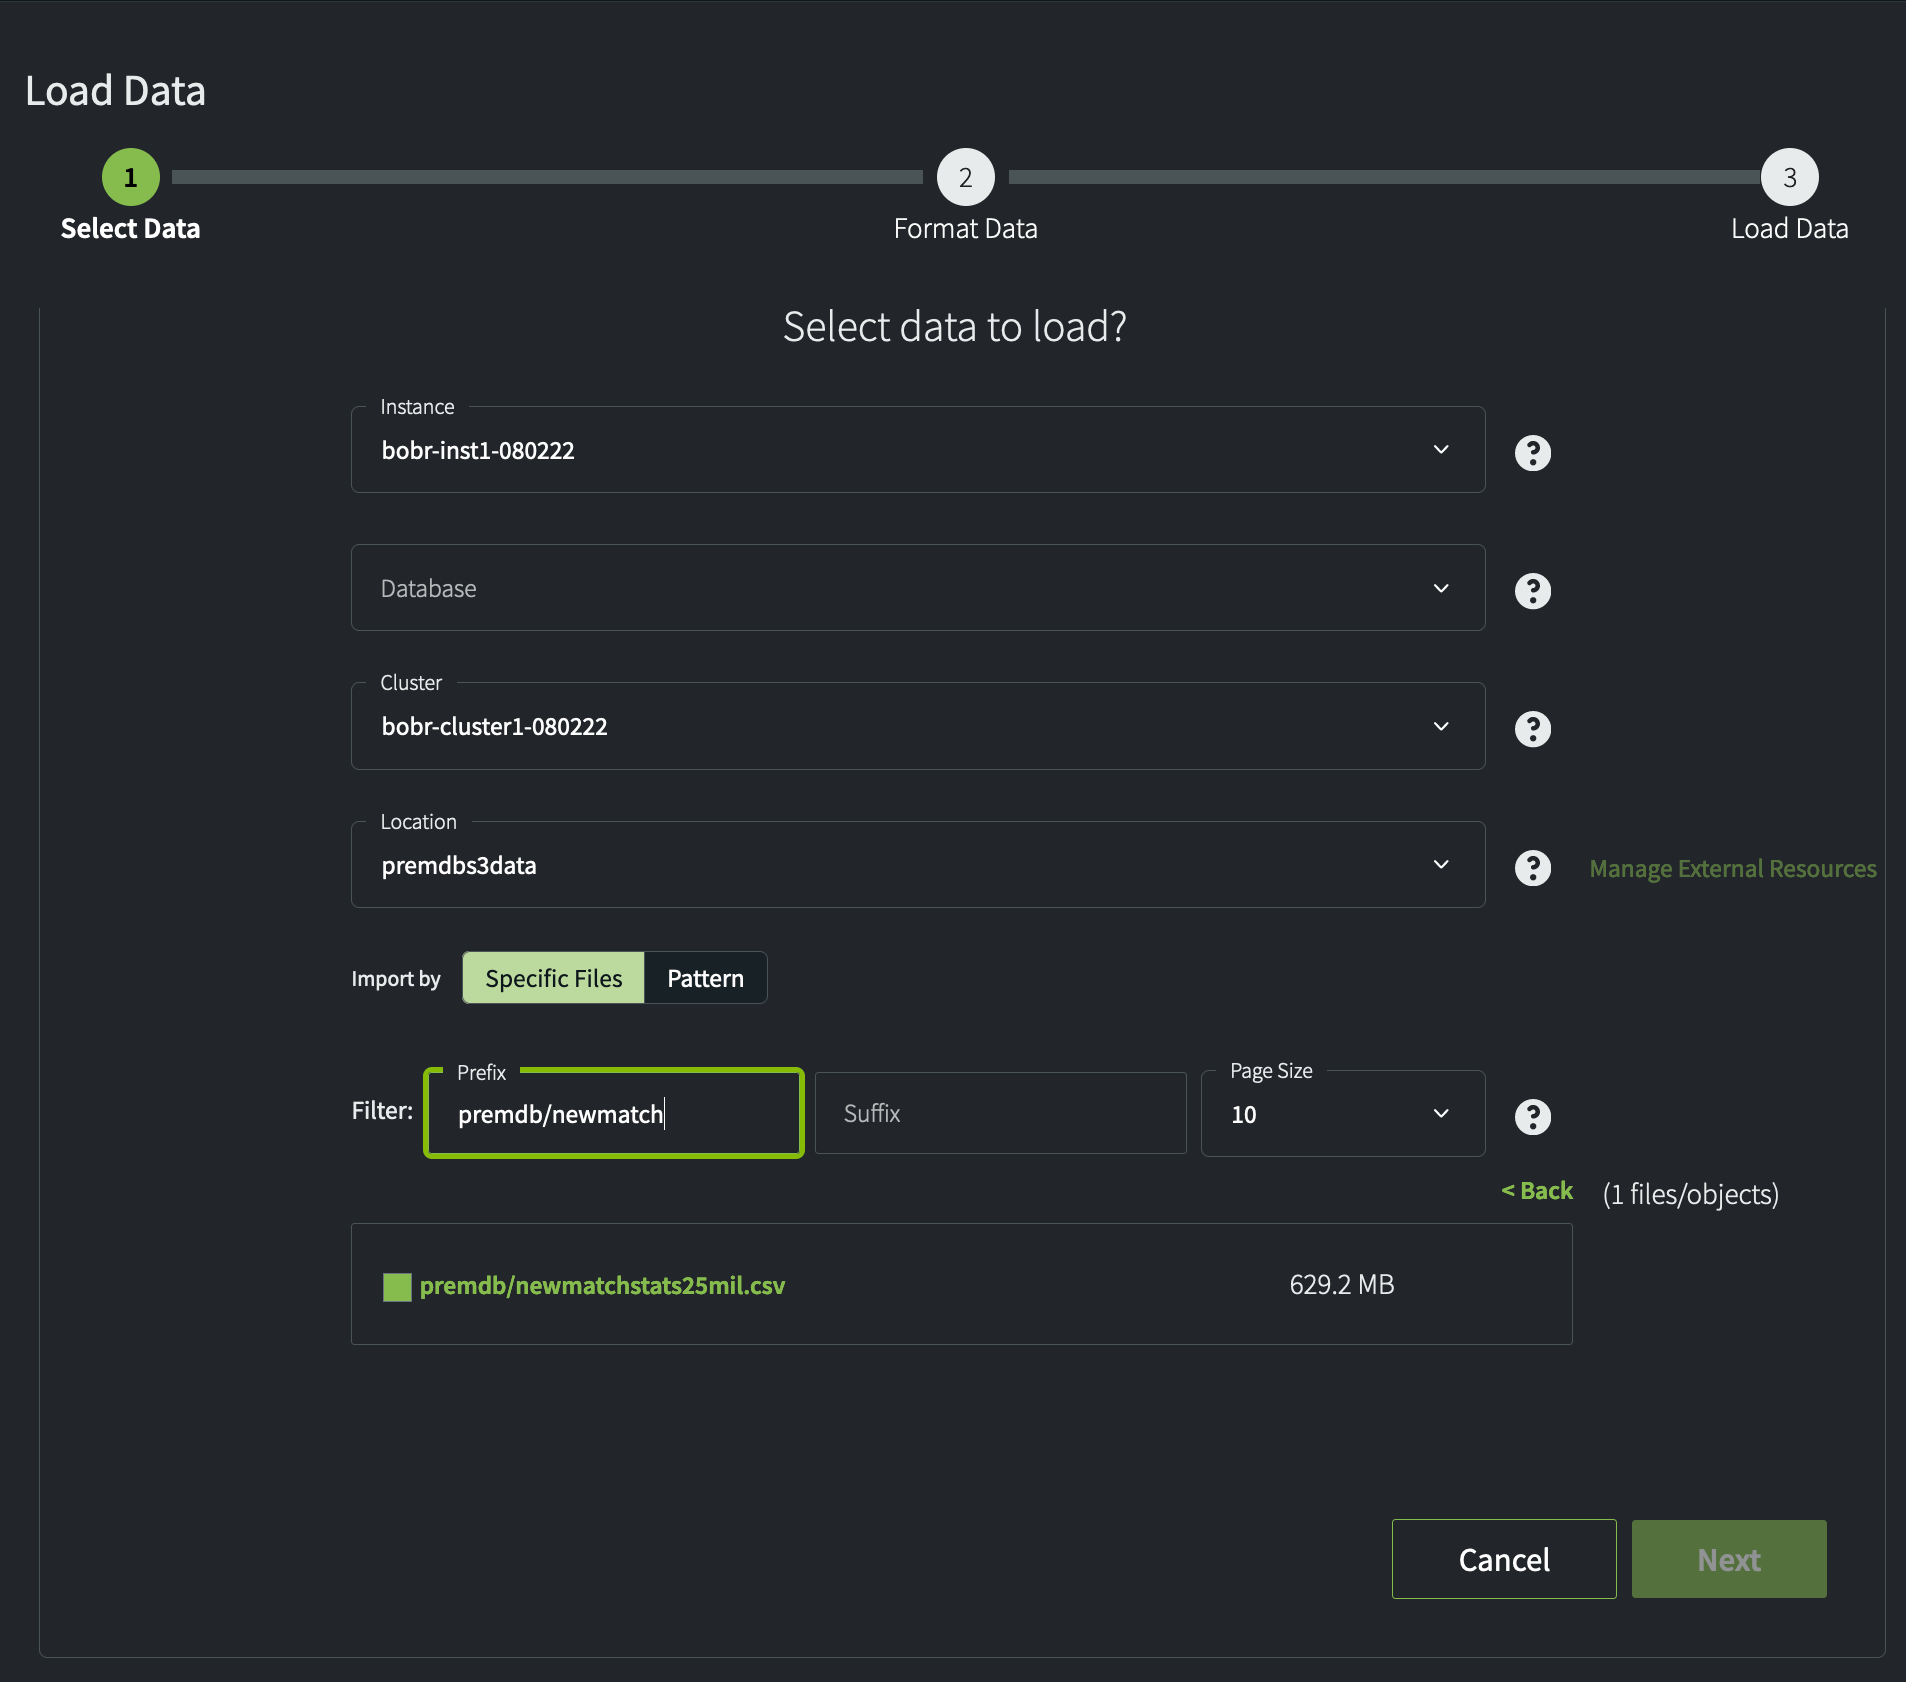The width and height of the screenshot is (1906, 1682).
Task: Select Specific Files import mode
Action: click(x=553, y=978)
